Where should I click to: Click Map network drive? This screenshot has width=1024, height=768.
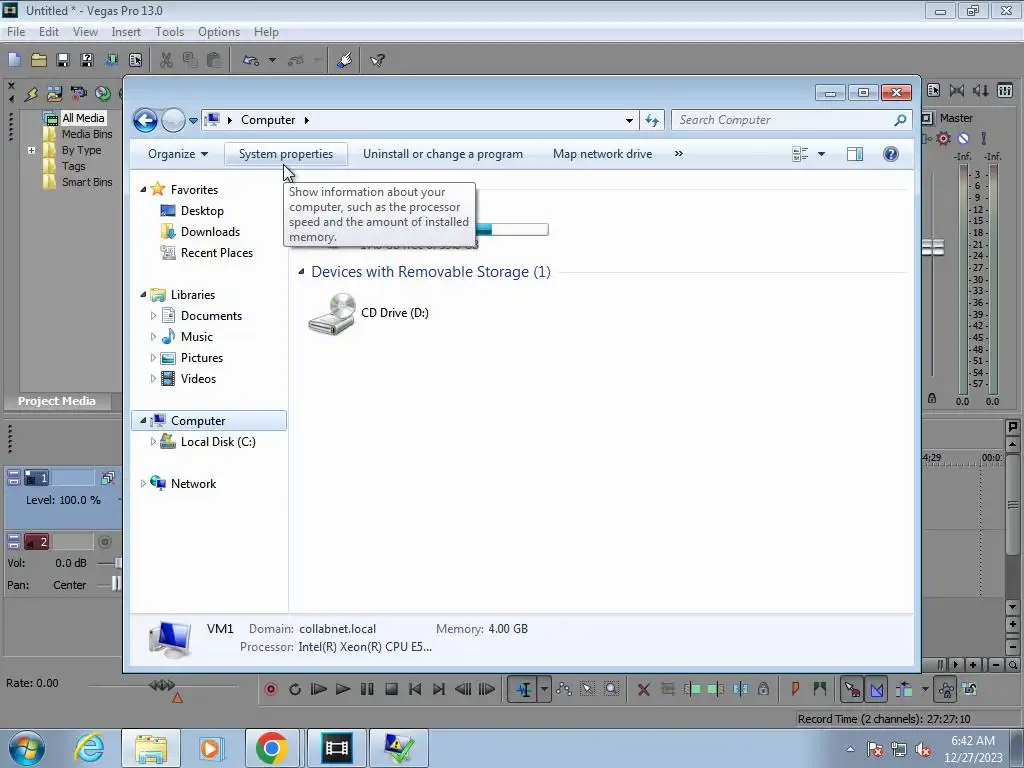click(x=602, y=154)
